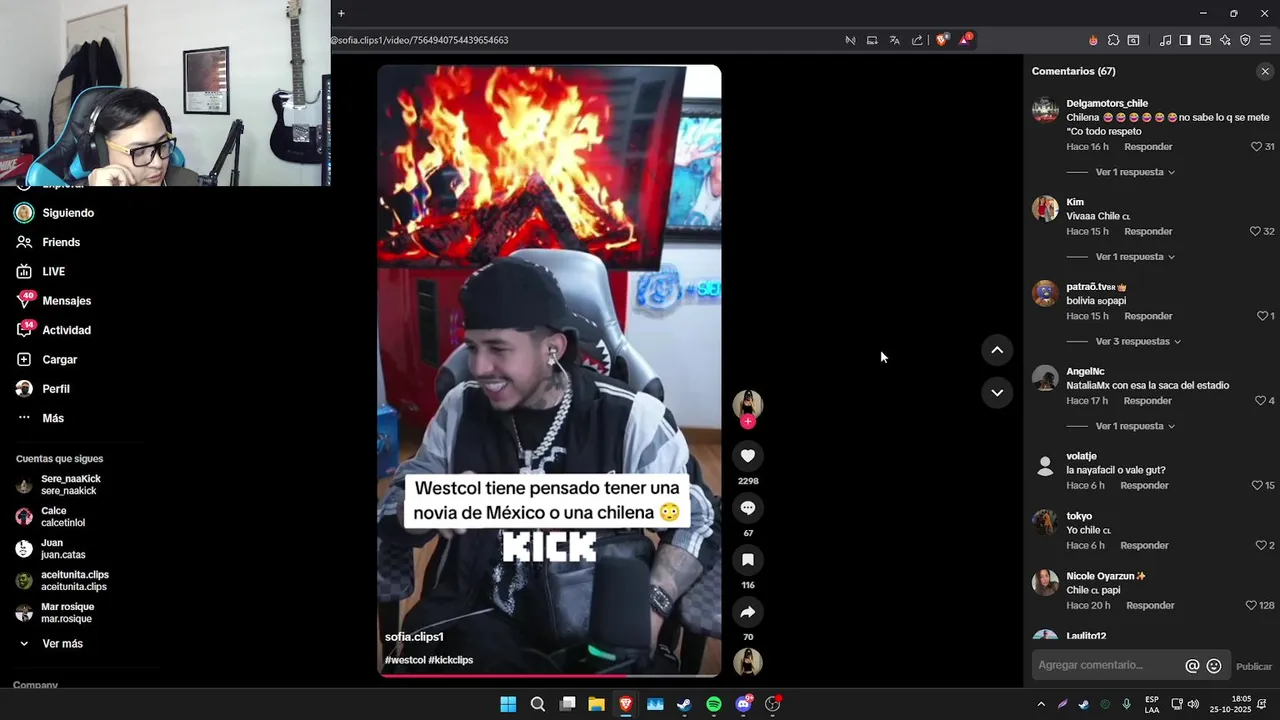Image resolution: width=1280 pixels, height=720 pixels.
Task: Open comments via the speech bubble icon
Action: pos(747,508)
